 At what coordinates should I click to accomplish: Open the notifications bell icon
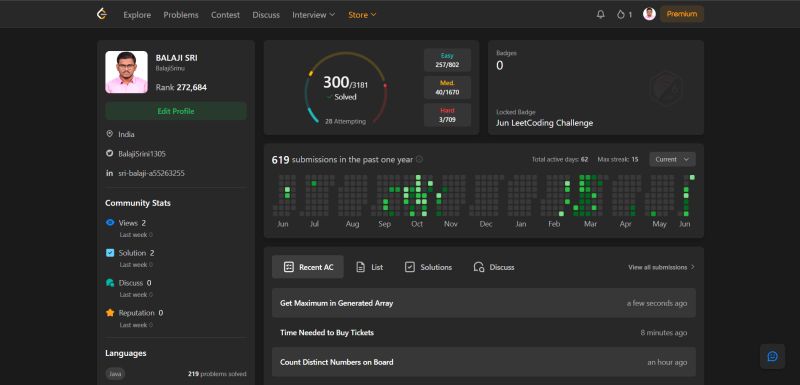pyautogui.click(x=601, y=14)
